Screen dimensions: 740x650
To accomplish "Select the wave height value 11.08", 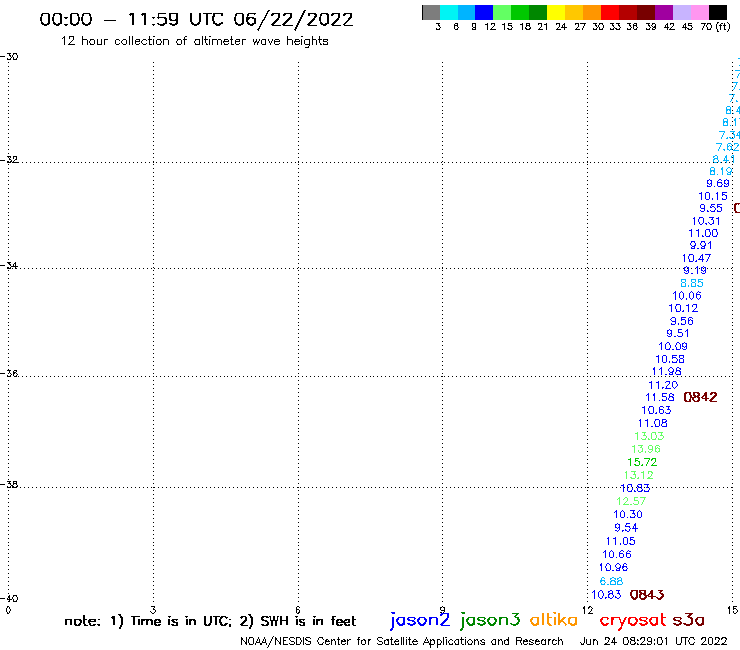I will coord(653,423).
